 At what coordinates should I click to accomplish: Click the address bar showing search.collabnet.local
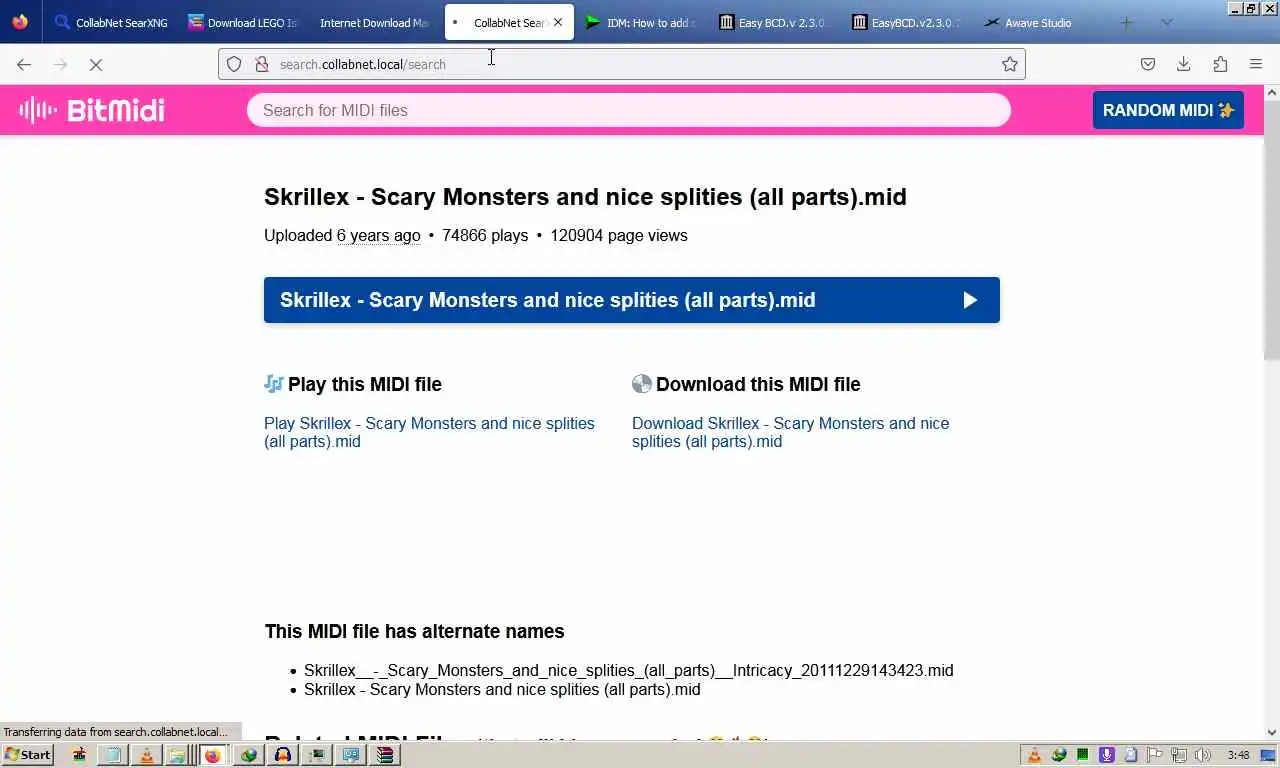622,64
